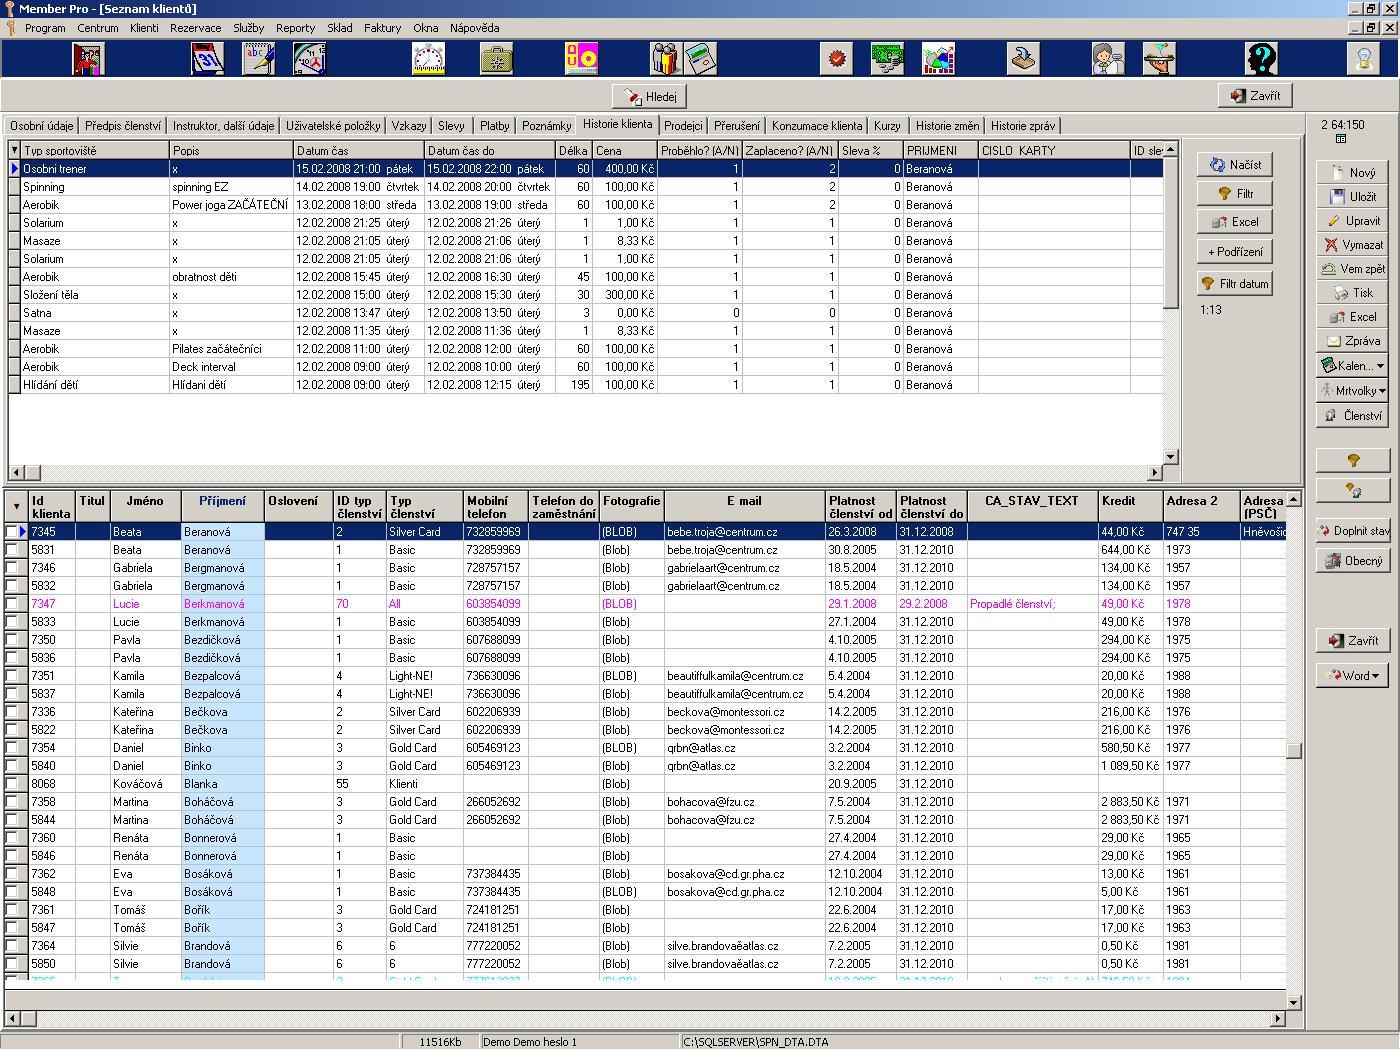1400x1050 pixels.
Task: Click the funnel with person filter button
Action: 1352,490
